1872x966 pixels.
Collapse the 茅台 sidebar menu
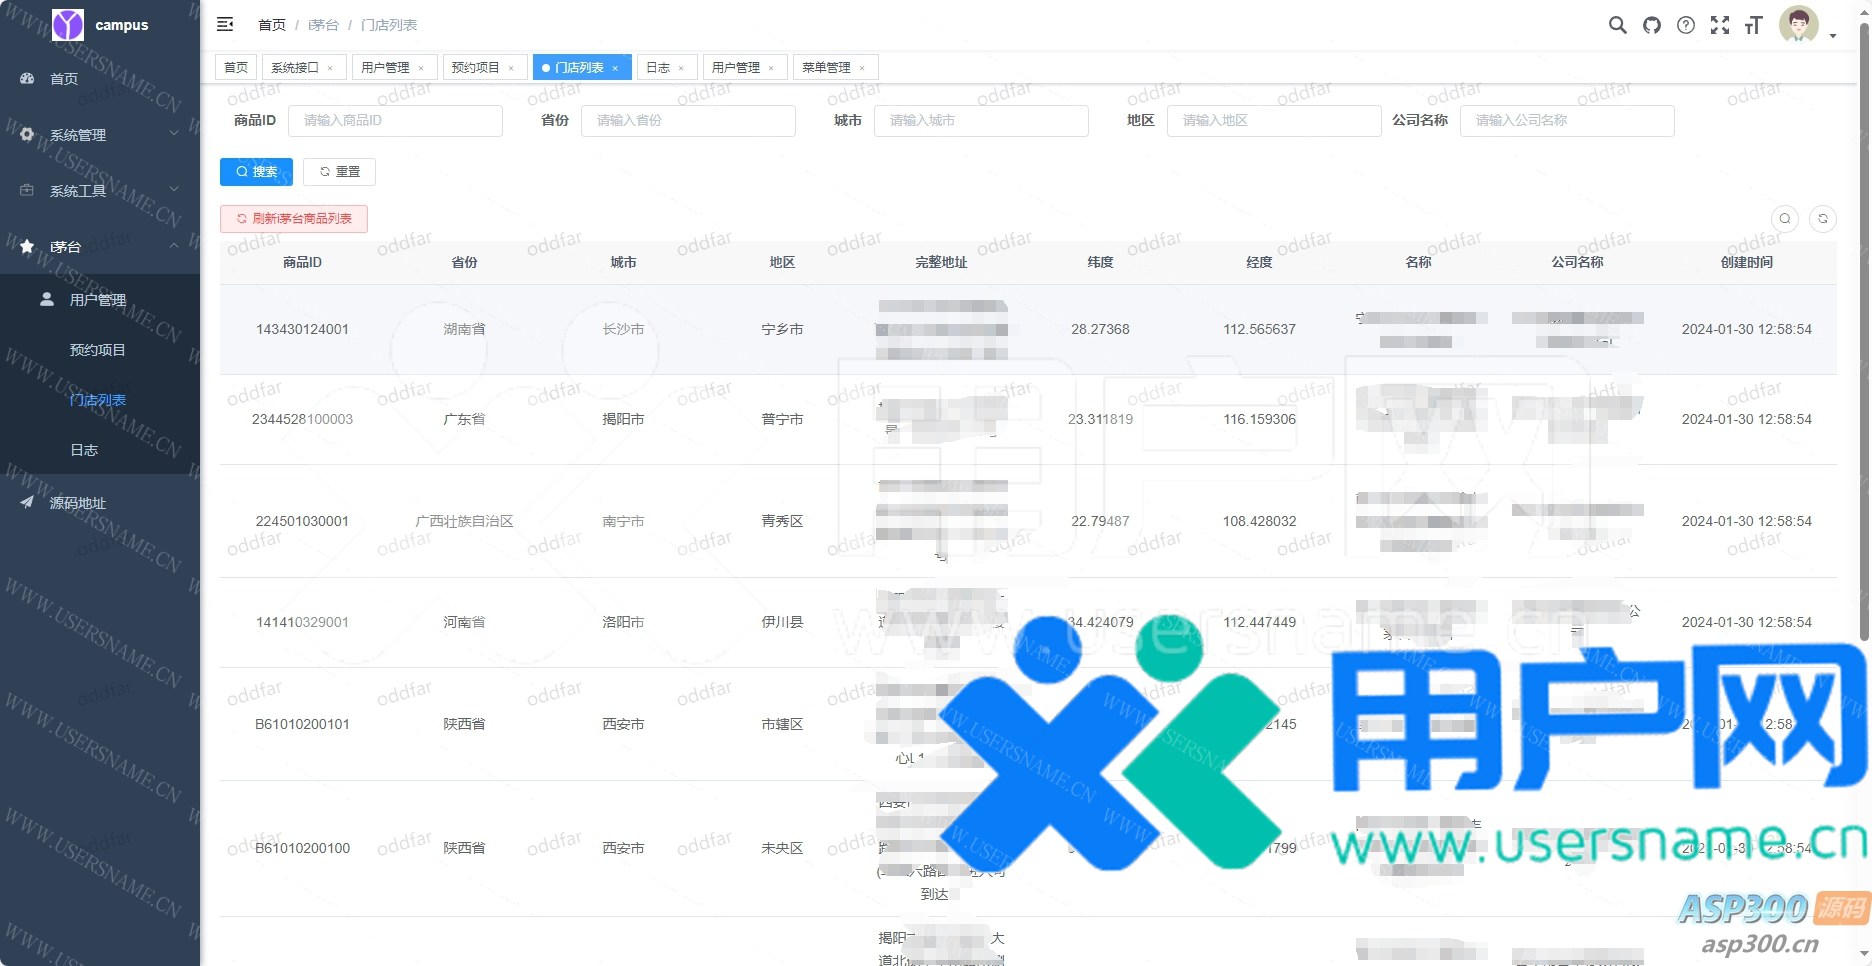tap(100, 246)
